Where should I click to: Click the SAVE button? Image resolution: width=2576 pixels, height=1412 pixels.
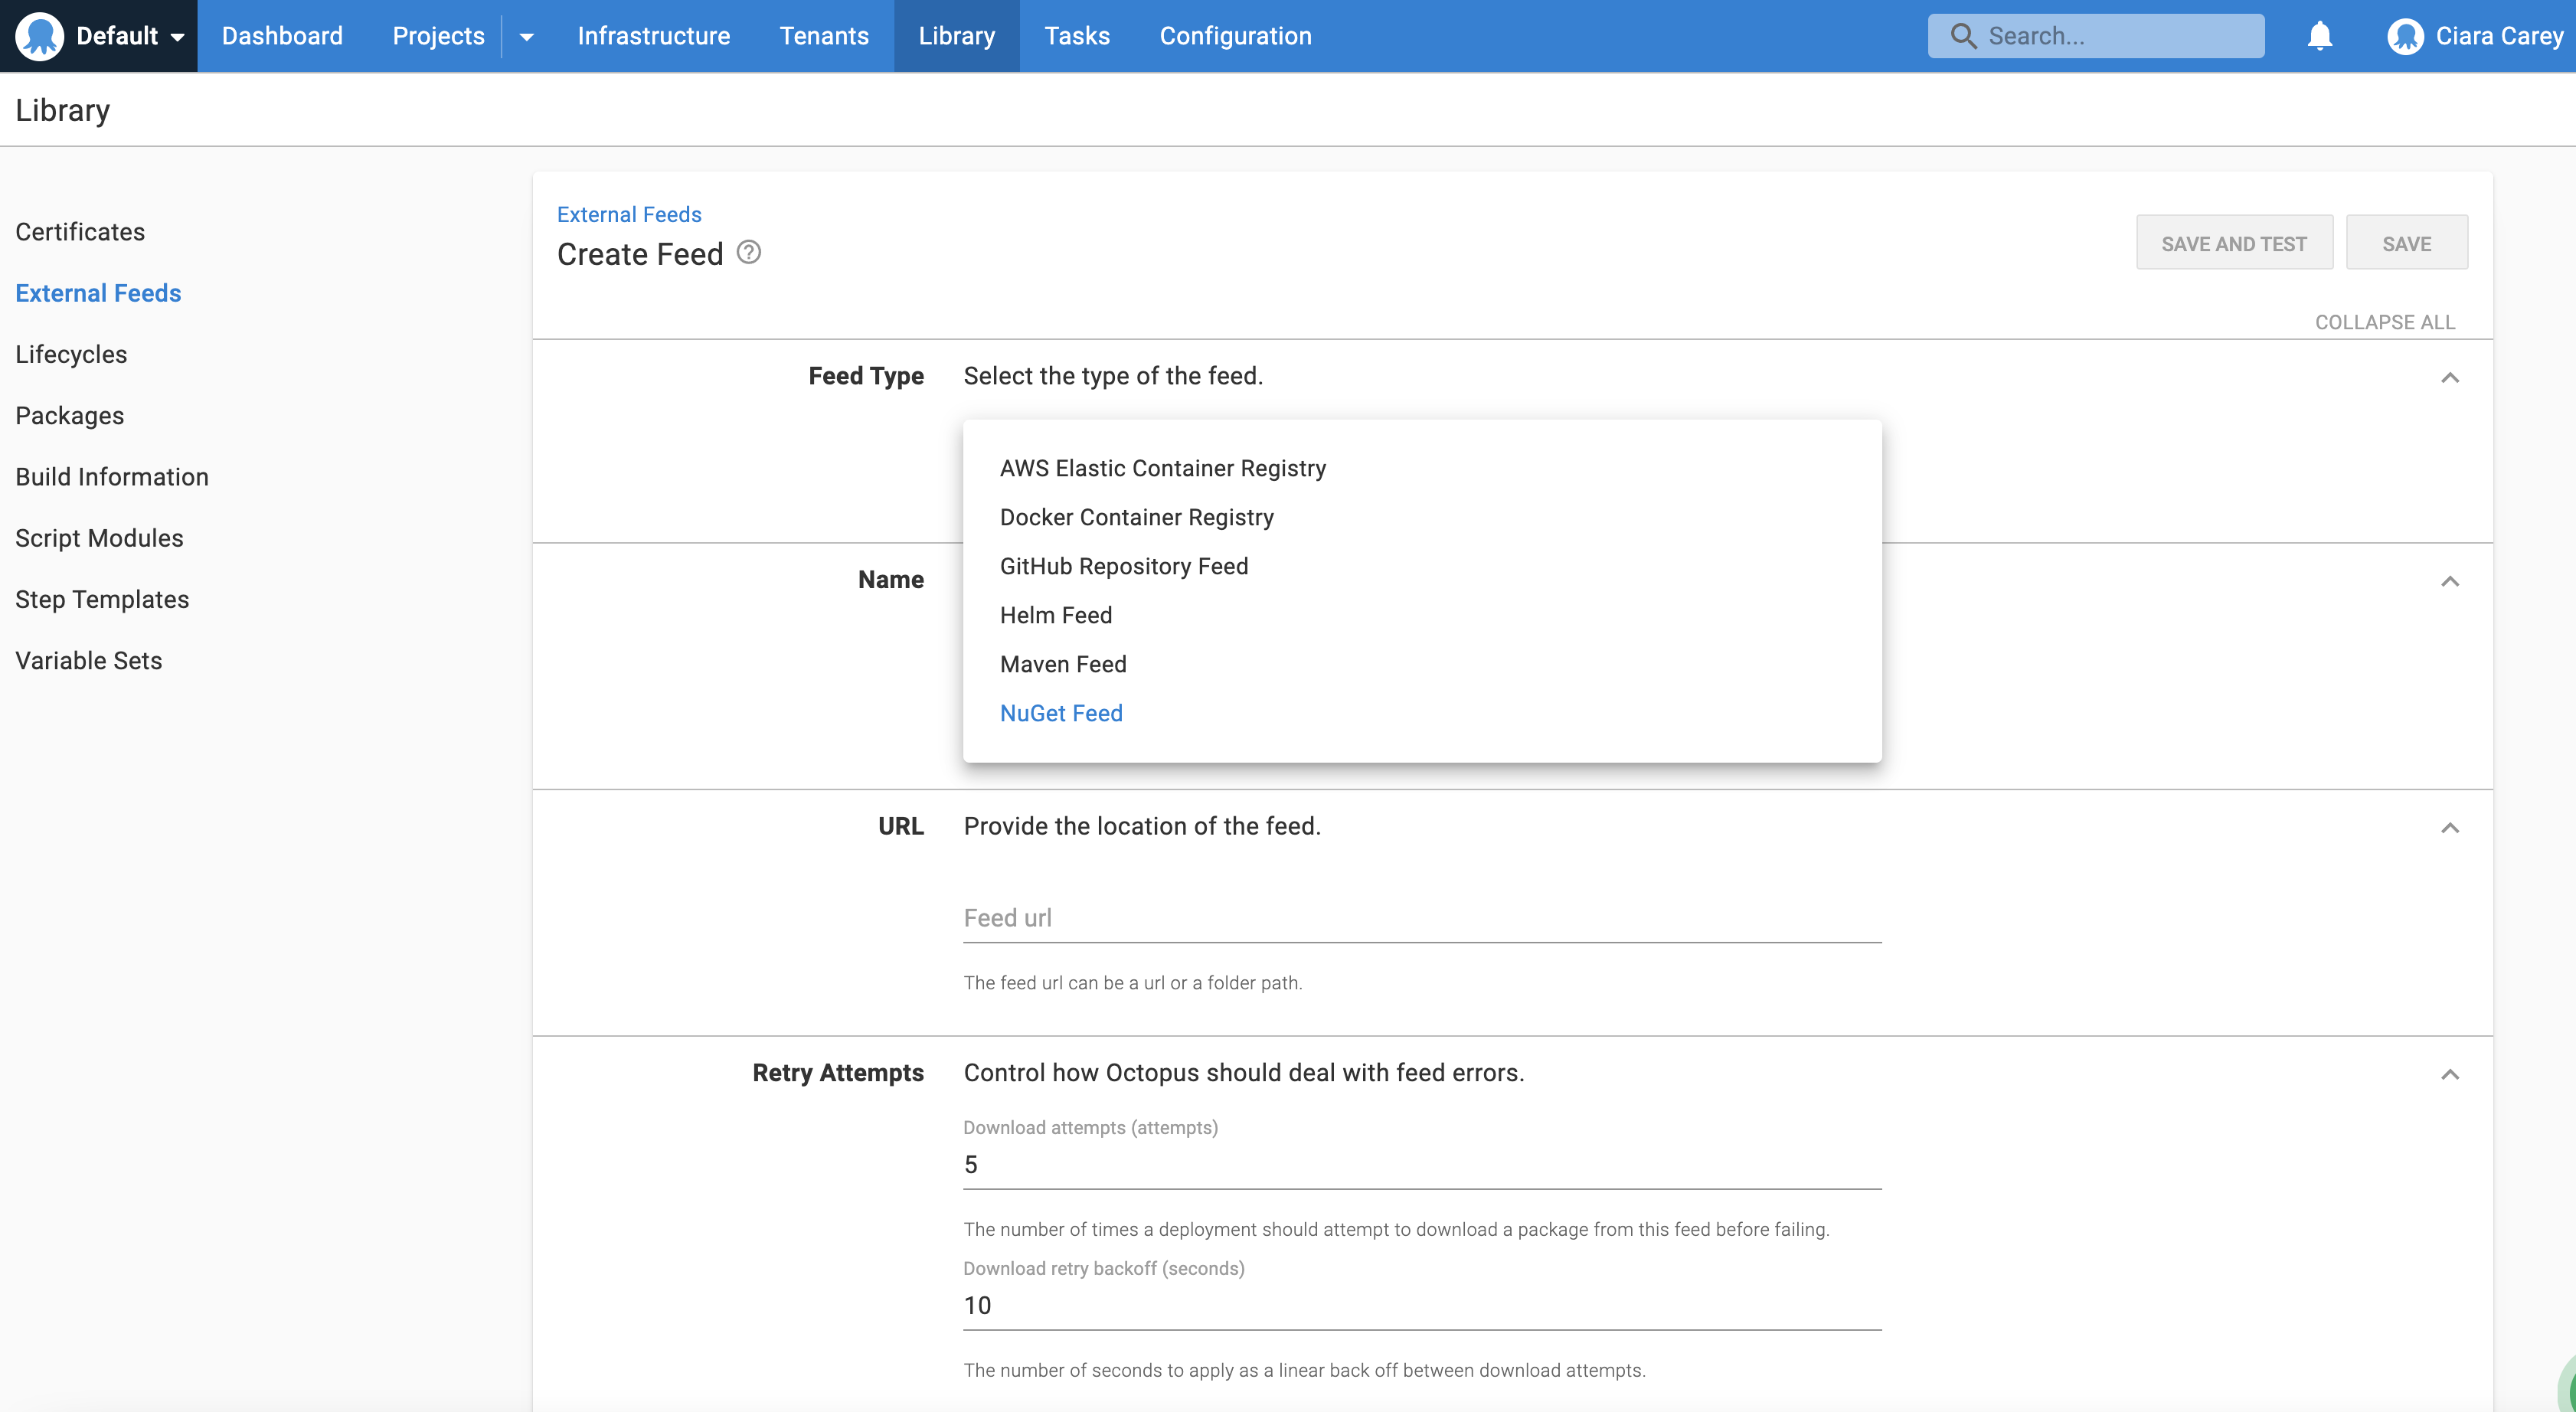(2407, 242)
